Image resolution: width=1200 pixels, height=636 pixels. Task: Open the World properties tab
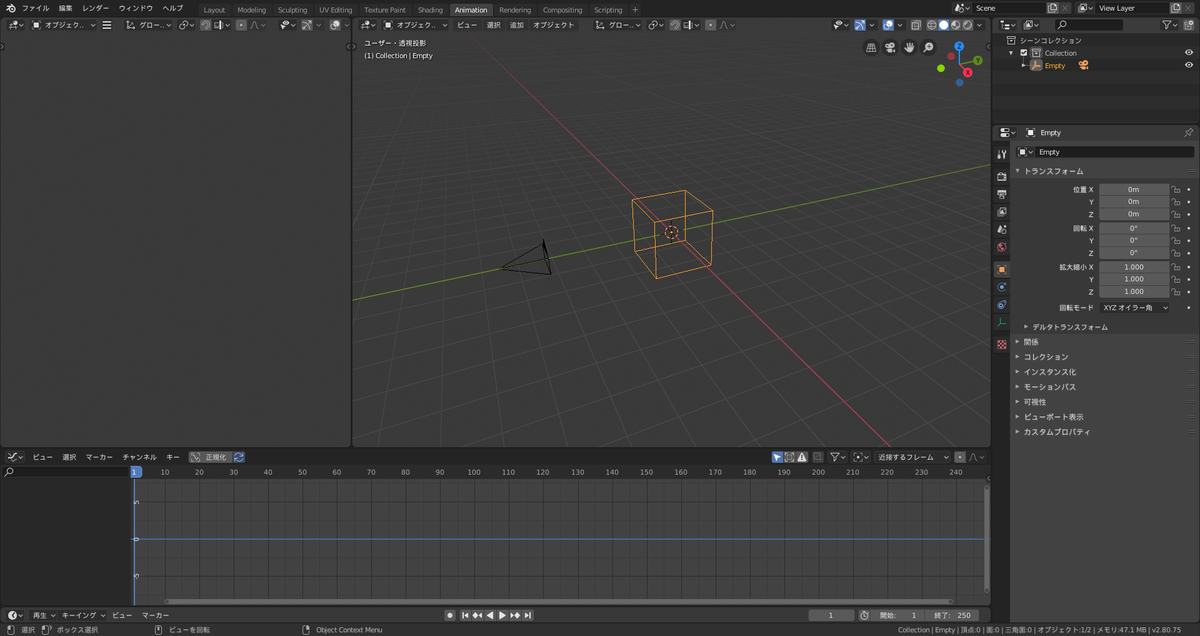pyautogui.click(x=1001, y=247)
